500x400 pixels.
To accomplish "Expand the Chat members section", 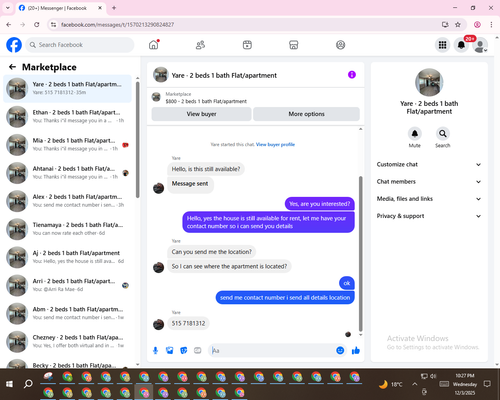I will 429,182.
